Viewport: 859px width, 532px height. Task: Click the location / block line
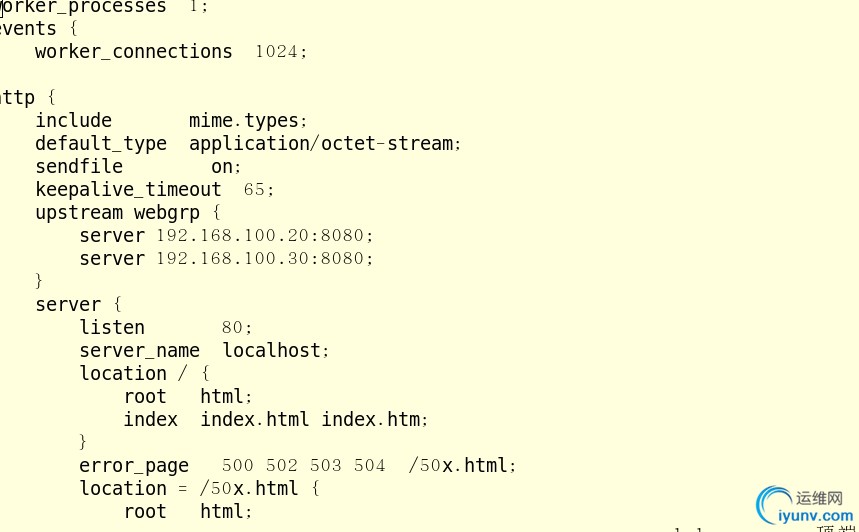[145, 374]
